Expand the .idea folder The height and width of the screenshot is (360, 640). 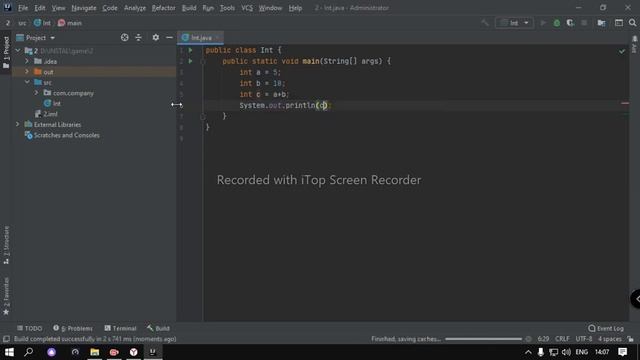point(27,61)
